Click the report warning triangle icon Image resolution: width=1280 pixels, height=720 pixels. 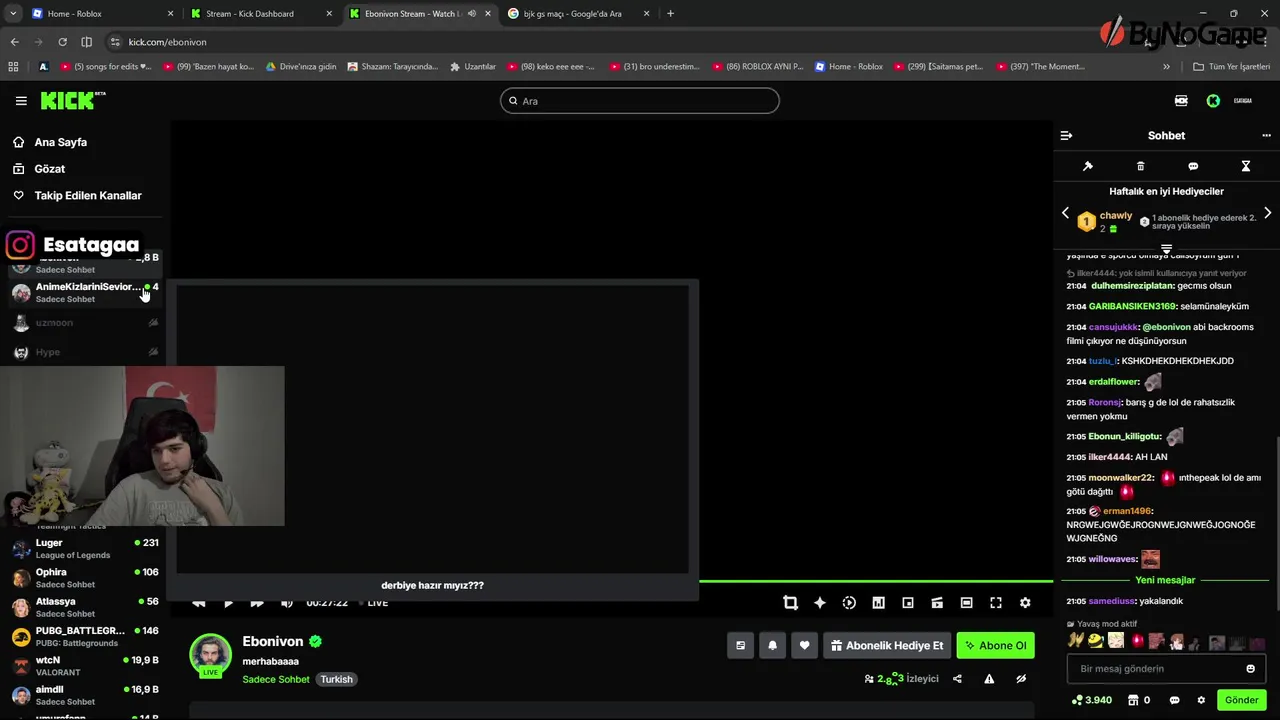click(989, 679)
